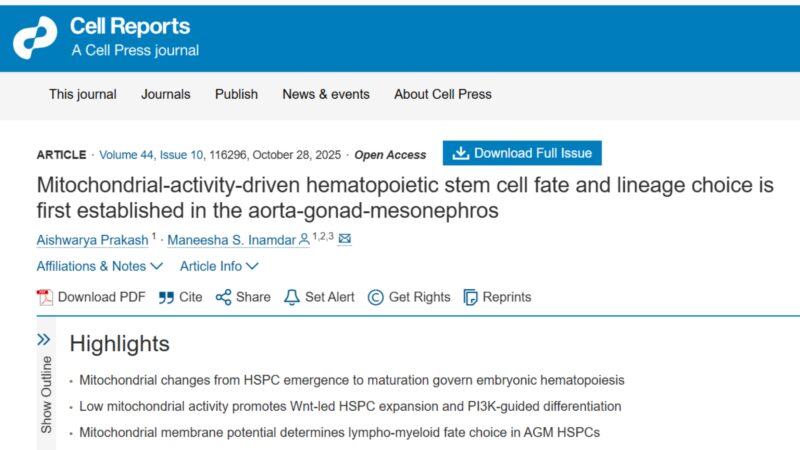The width and height of the screenshot is (800, 450).
Task: Click the Get Rights copyright icon
Action: [376, 297]
